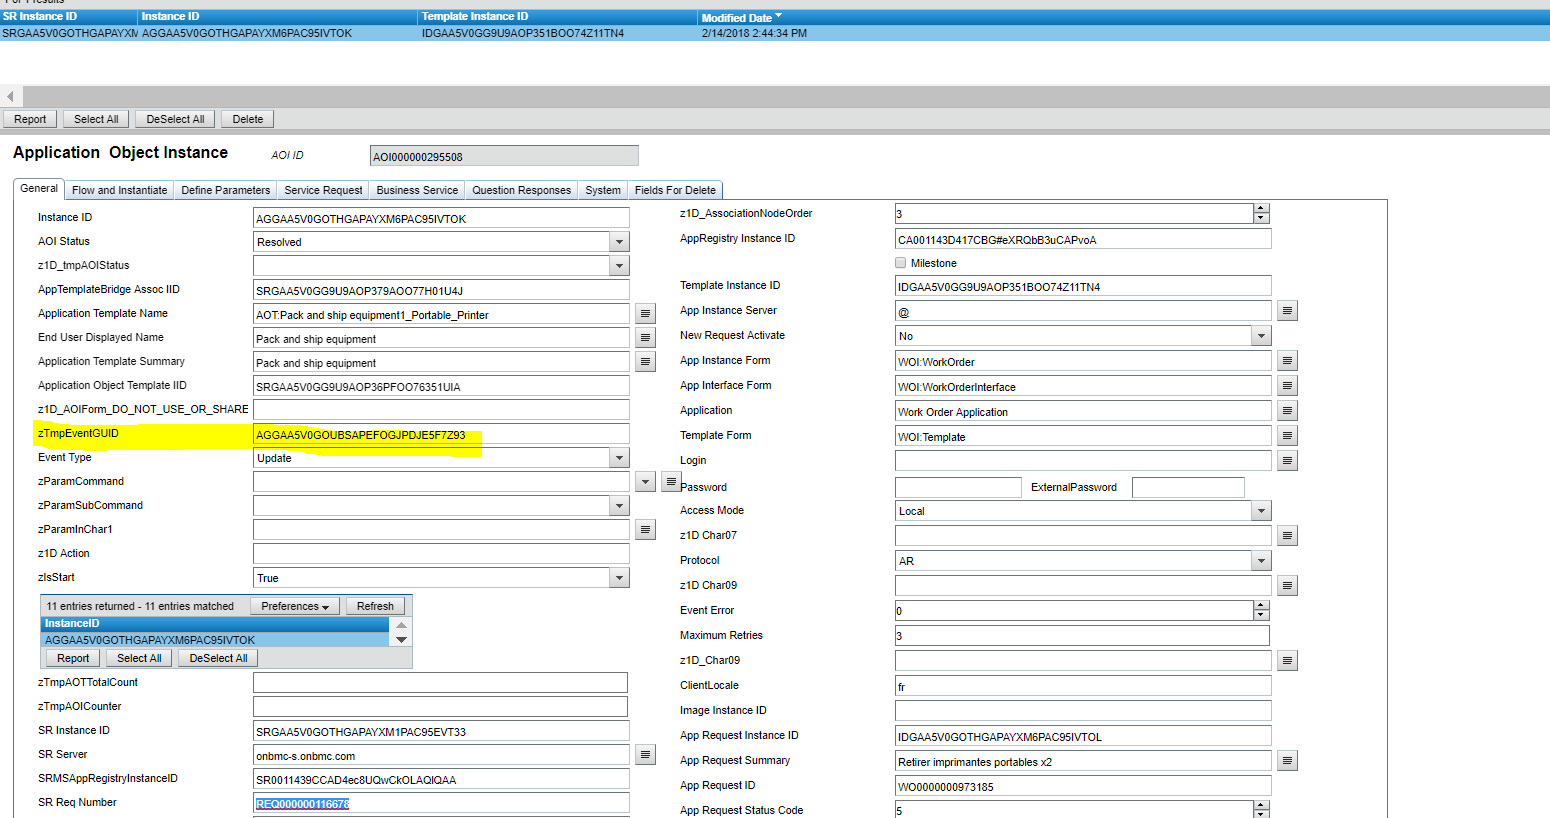Viewport: 1550px width, 818px height.
Task: Open menu icon beside Login field
Action: (1288, 461)
